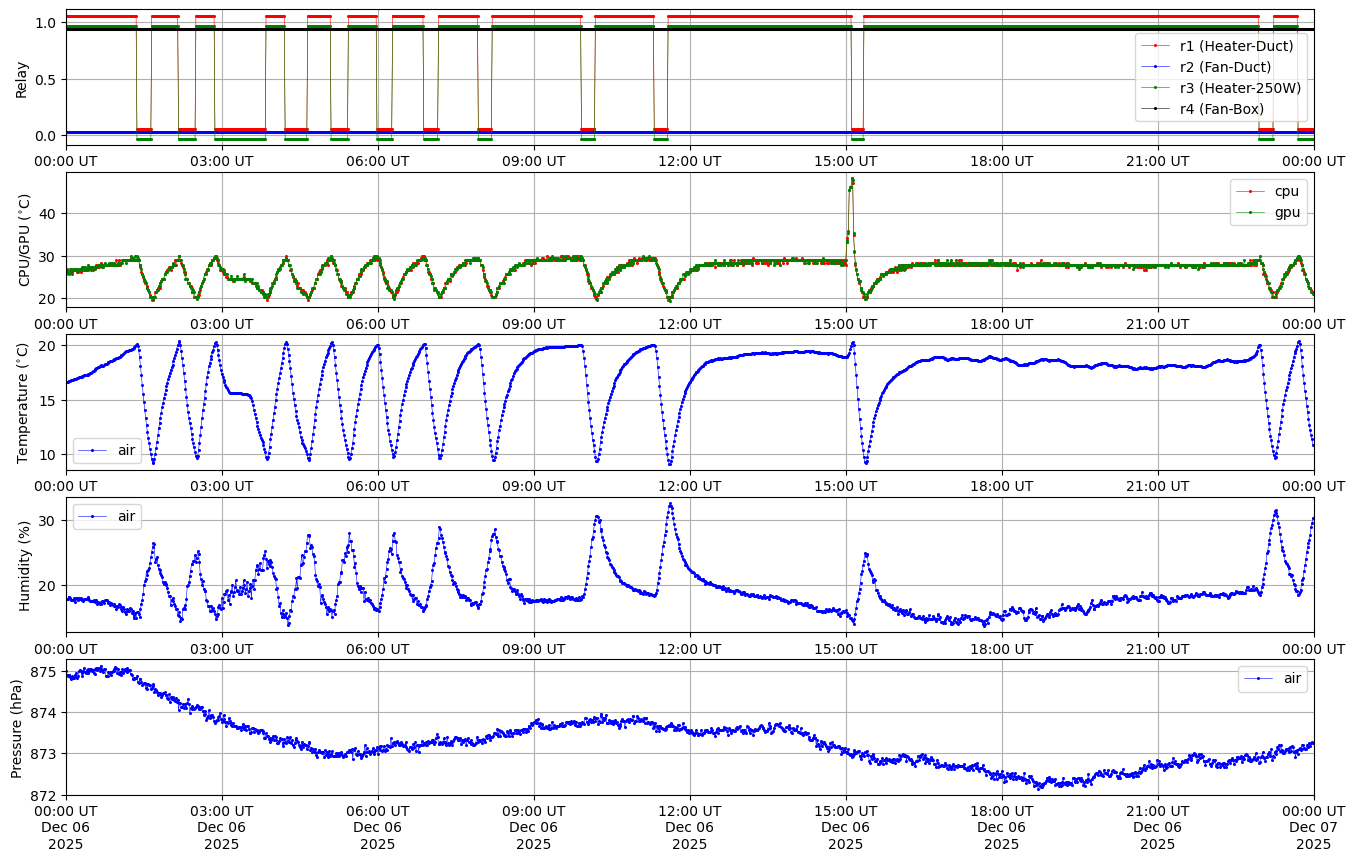
Task: Click the 12:00 UT tick under Pressure plot
Action: pyautogui.click(x=689, y=810)
